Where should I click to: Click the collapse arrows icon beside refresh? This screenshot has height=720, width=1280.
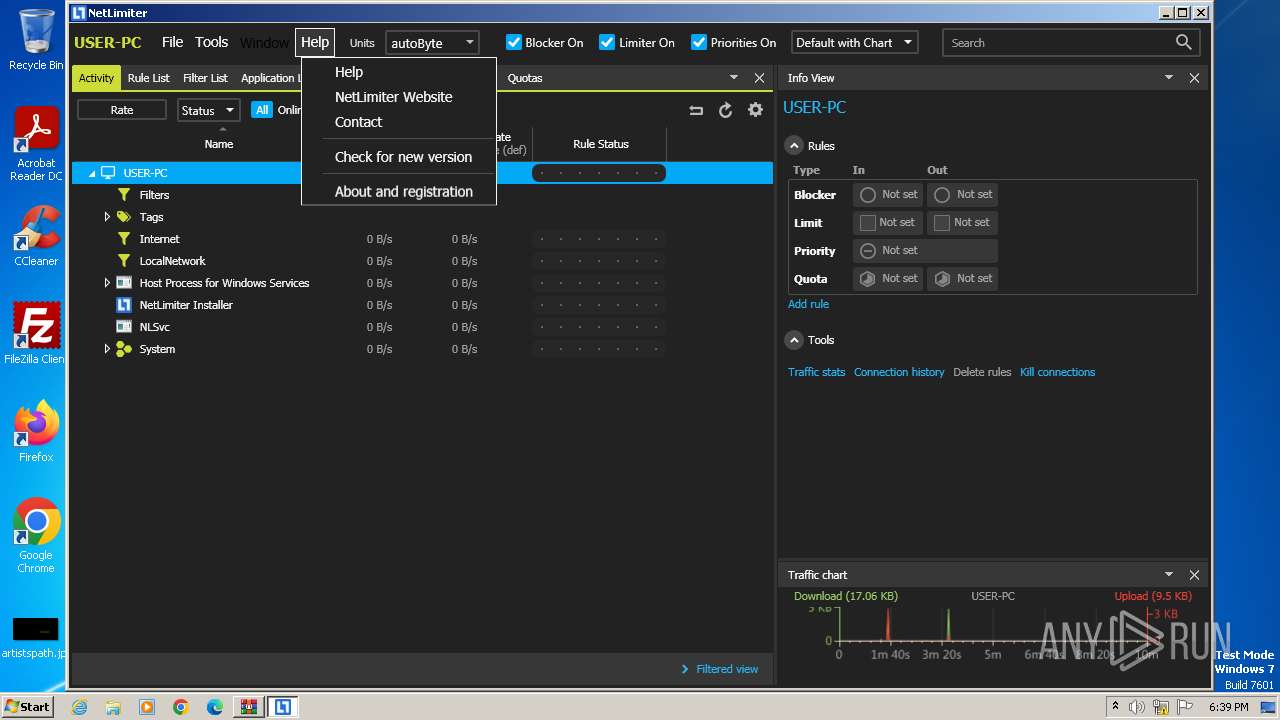696,110
